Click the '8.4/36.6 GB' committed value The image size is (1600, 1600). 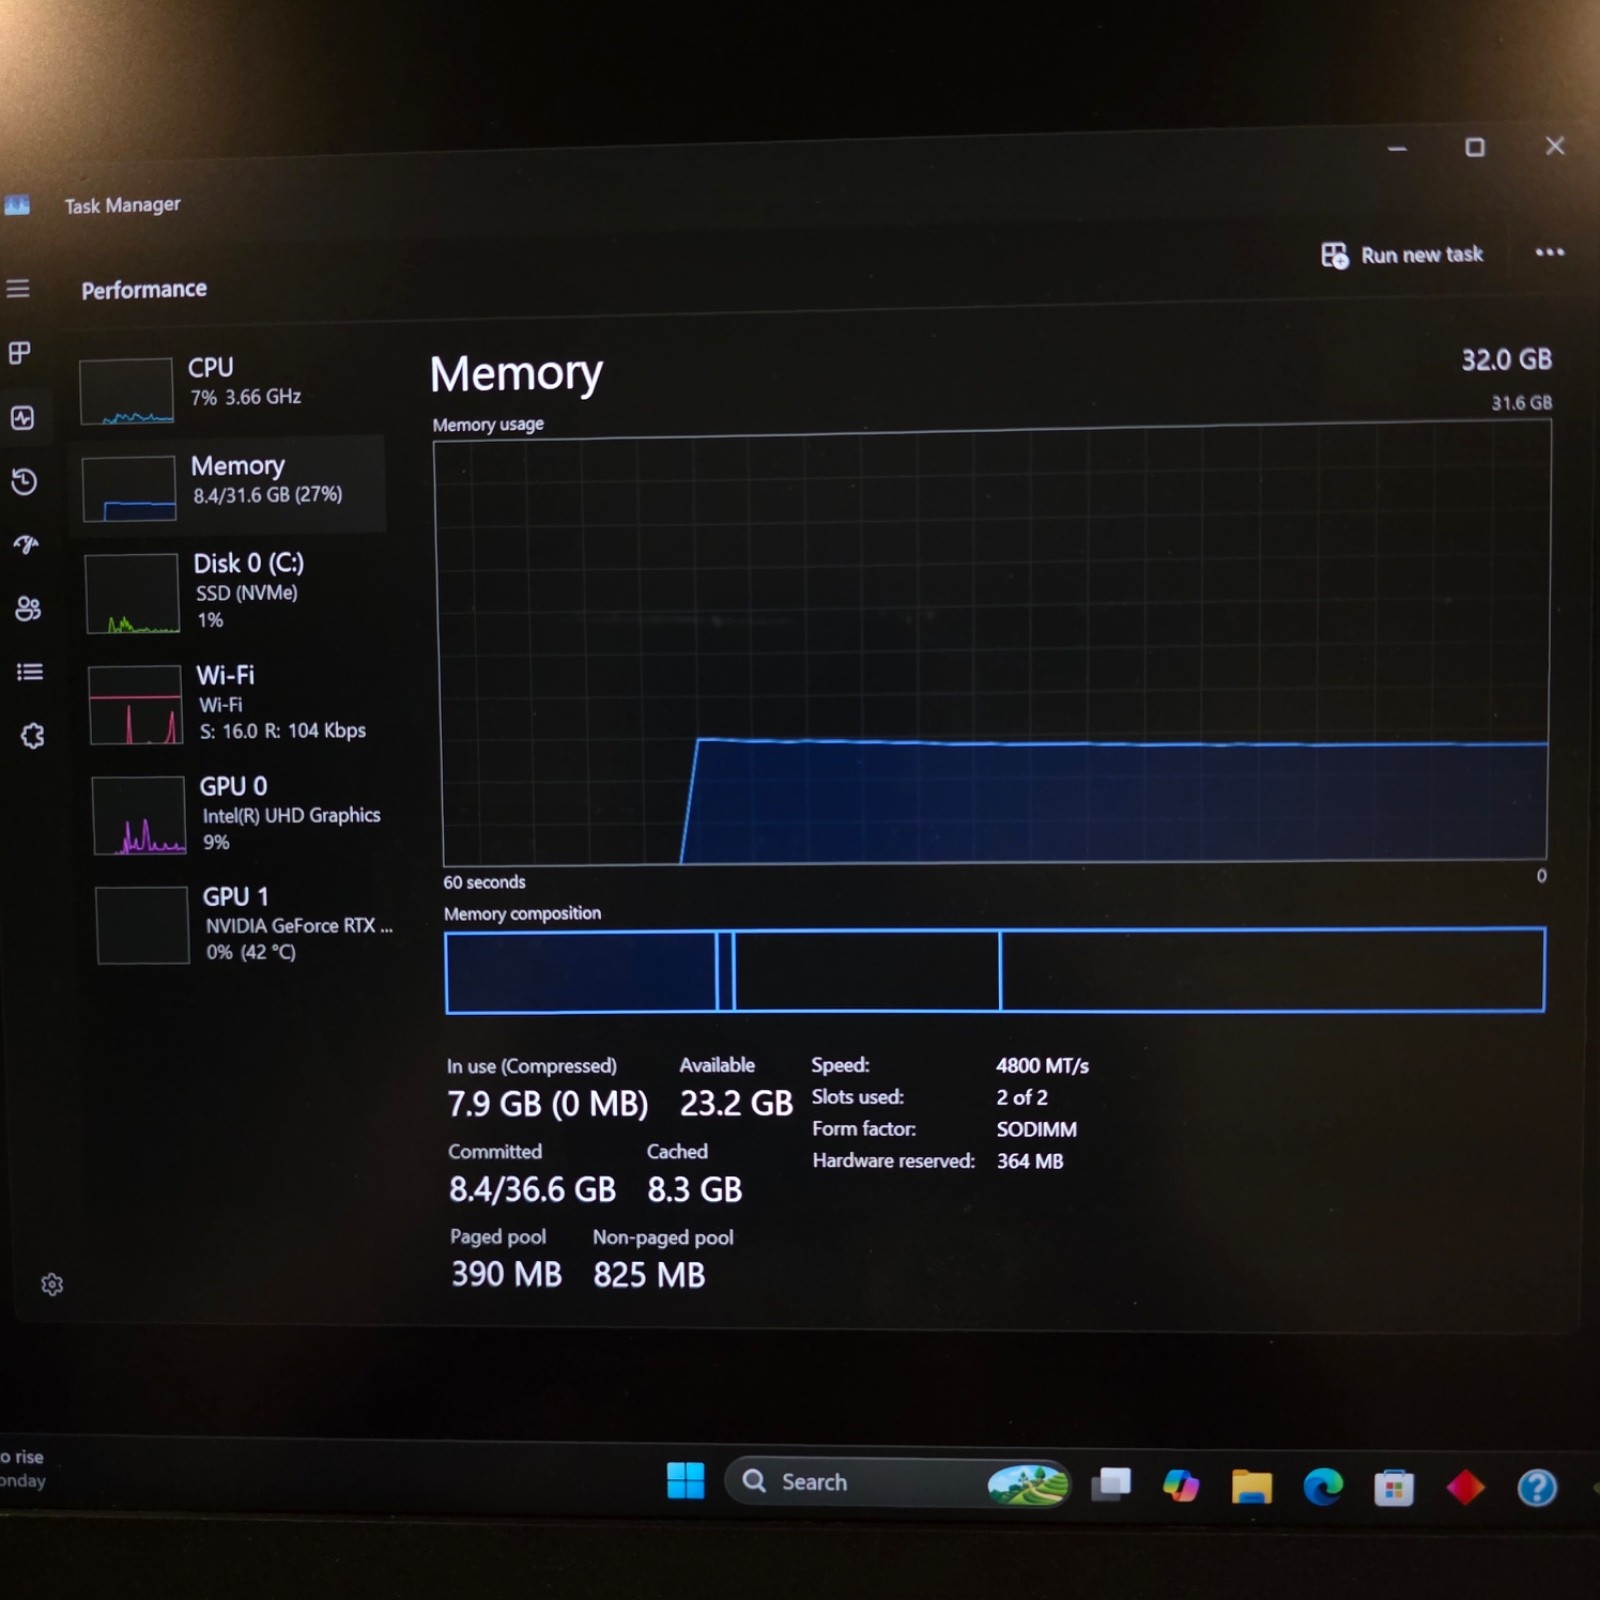[x=532, y=1189]
